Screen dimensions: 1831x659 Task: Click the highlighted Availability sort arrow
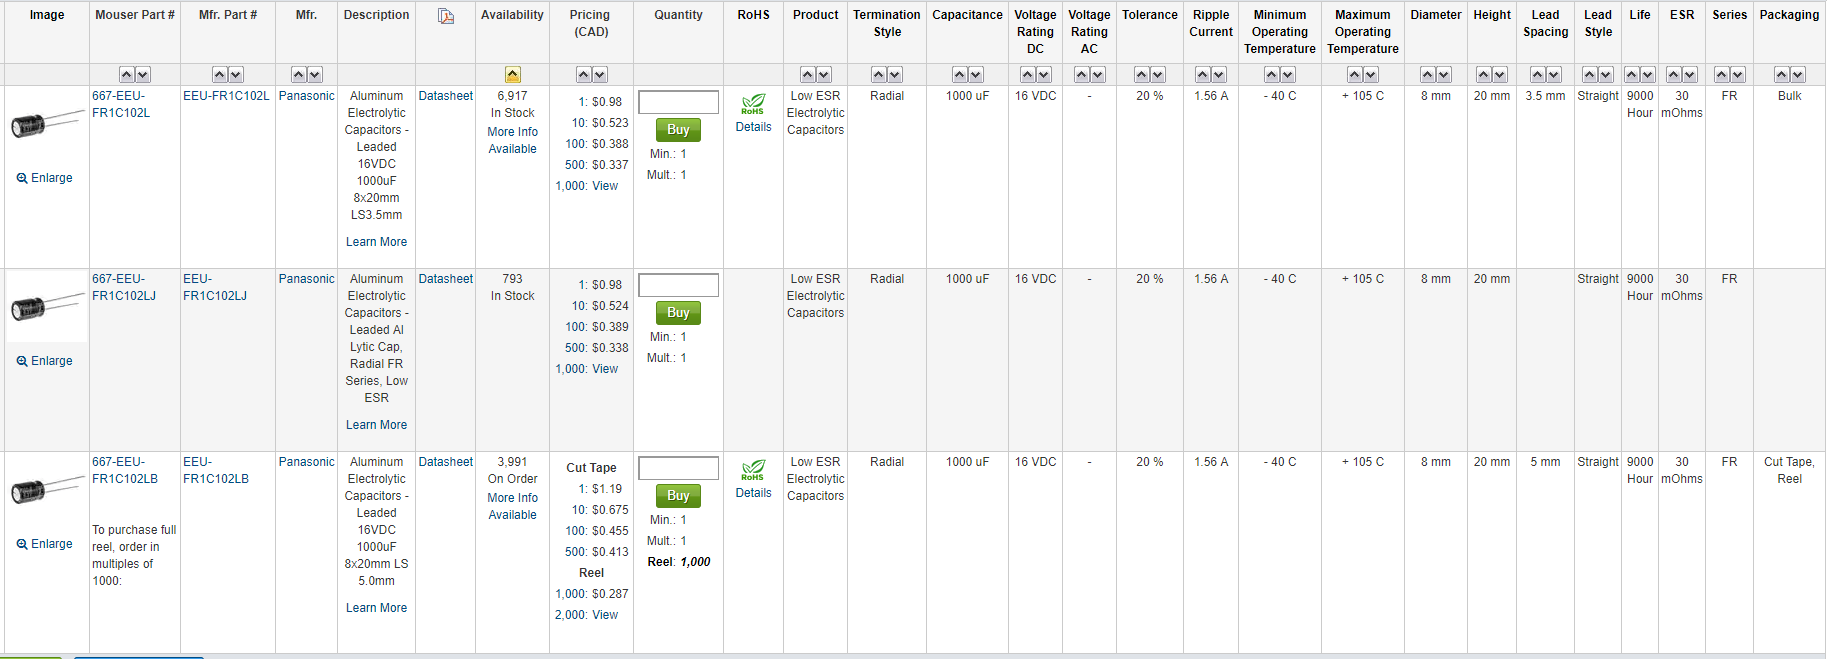(x=512, y=75)
